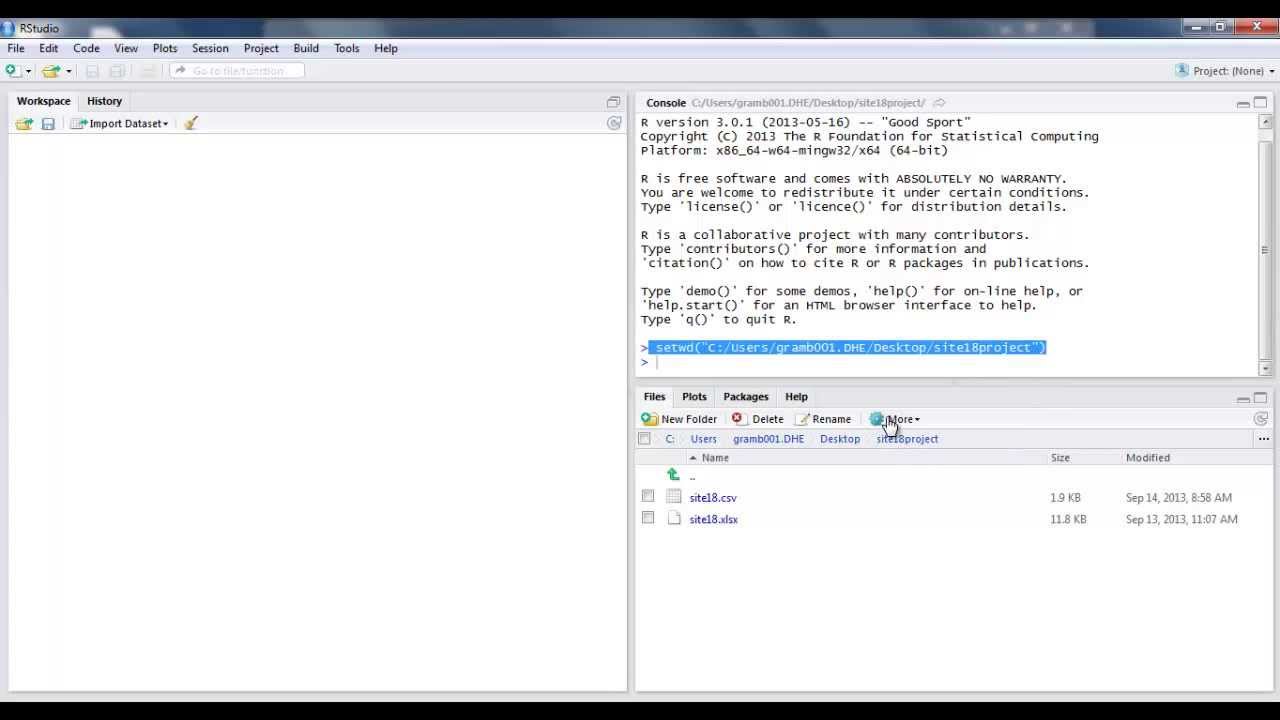Minimize the Files pane

pos(1243,398)
